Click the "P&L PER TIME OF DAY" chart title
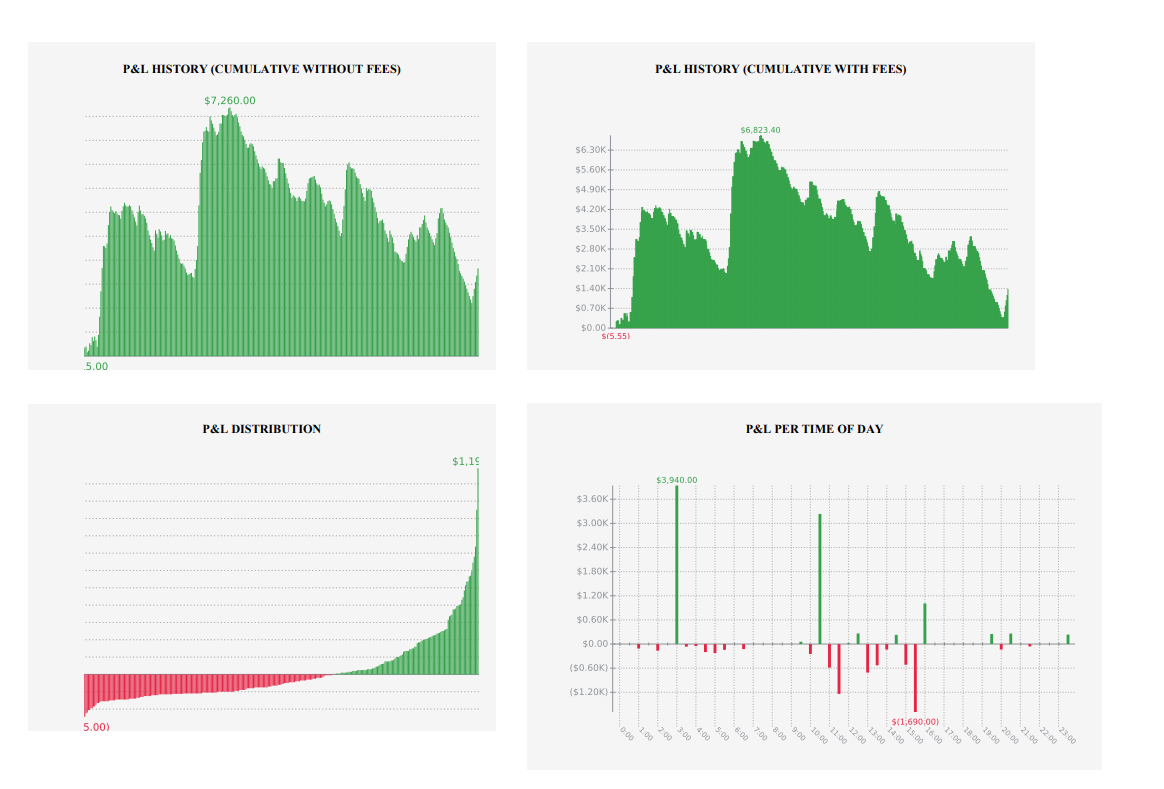This screenshot has height=789, width=1164. coord(814,429)
